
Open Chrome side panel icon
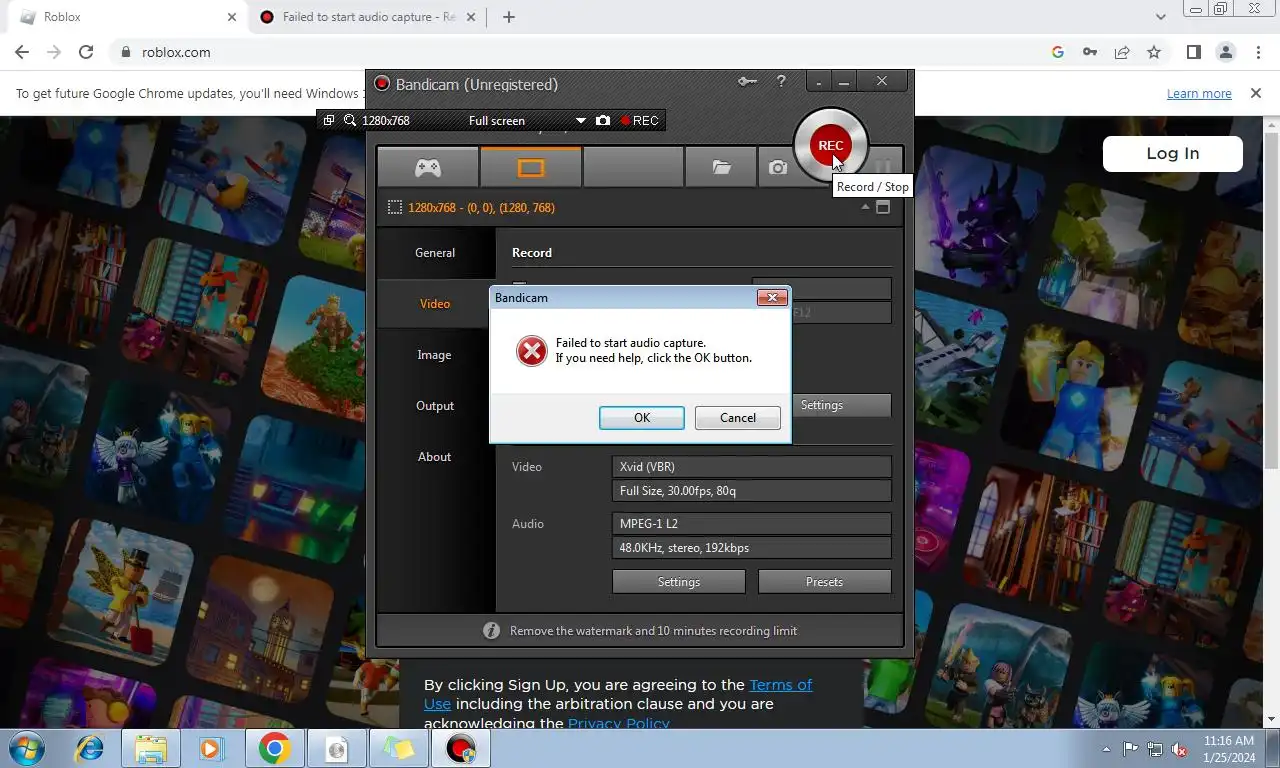click(x=1193, y=52)
